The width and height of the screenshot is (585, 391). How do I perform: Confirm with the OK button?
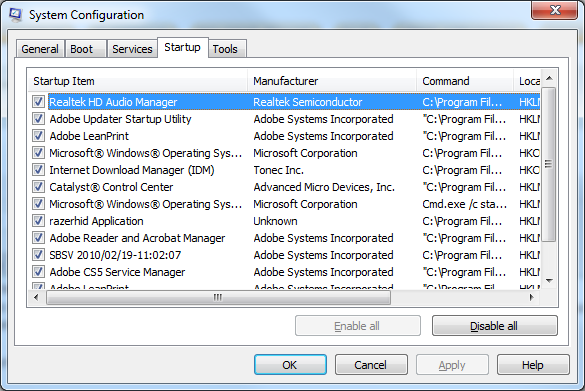(x=290, y=365)
